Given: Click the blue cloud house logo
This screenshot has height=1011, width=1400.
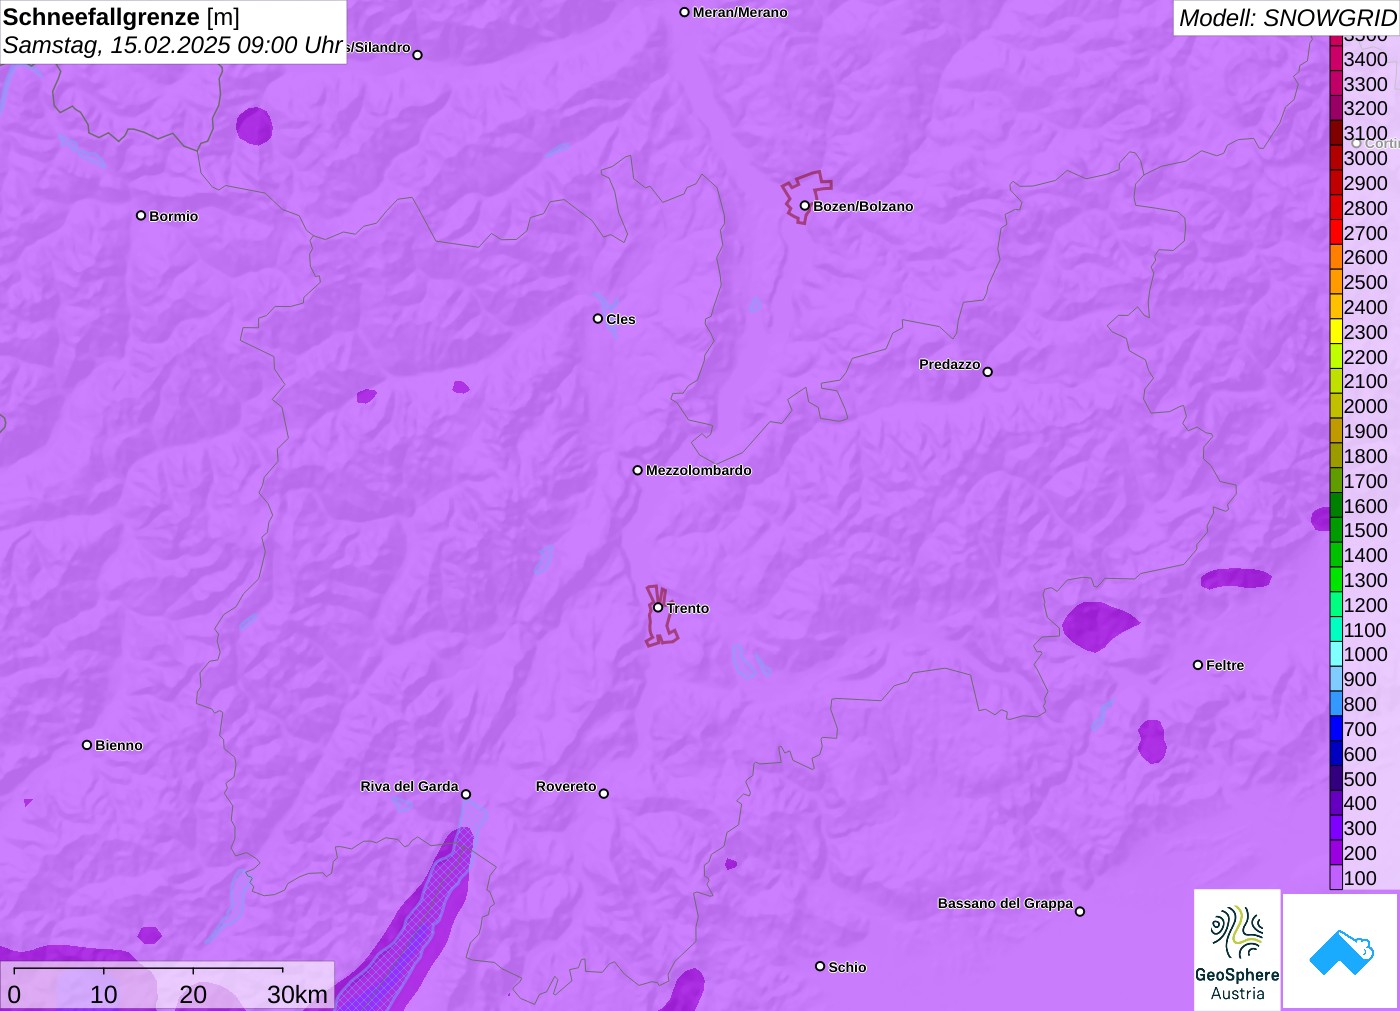Looking at the screenshot, I should 1341,951.
